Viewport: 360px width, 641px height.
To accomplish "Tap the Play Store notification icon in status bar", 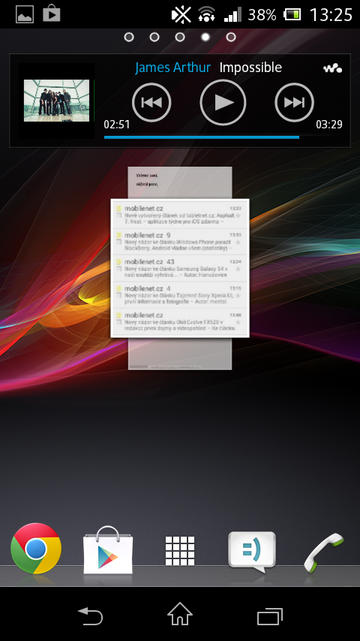I will point(51,13).
